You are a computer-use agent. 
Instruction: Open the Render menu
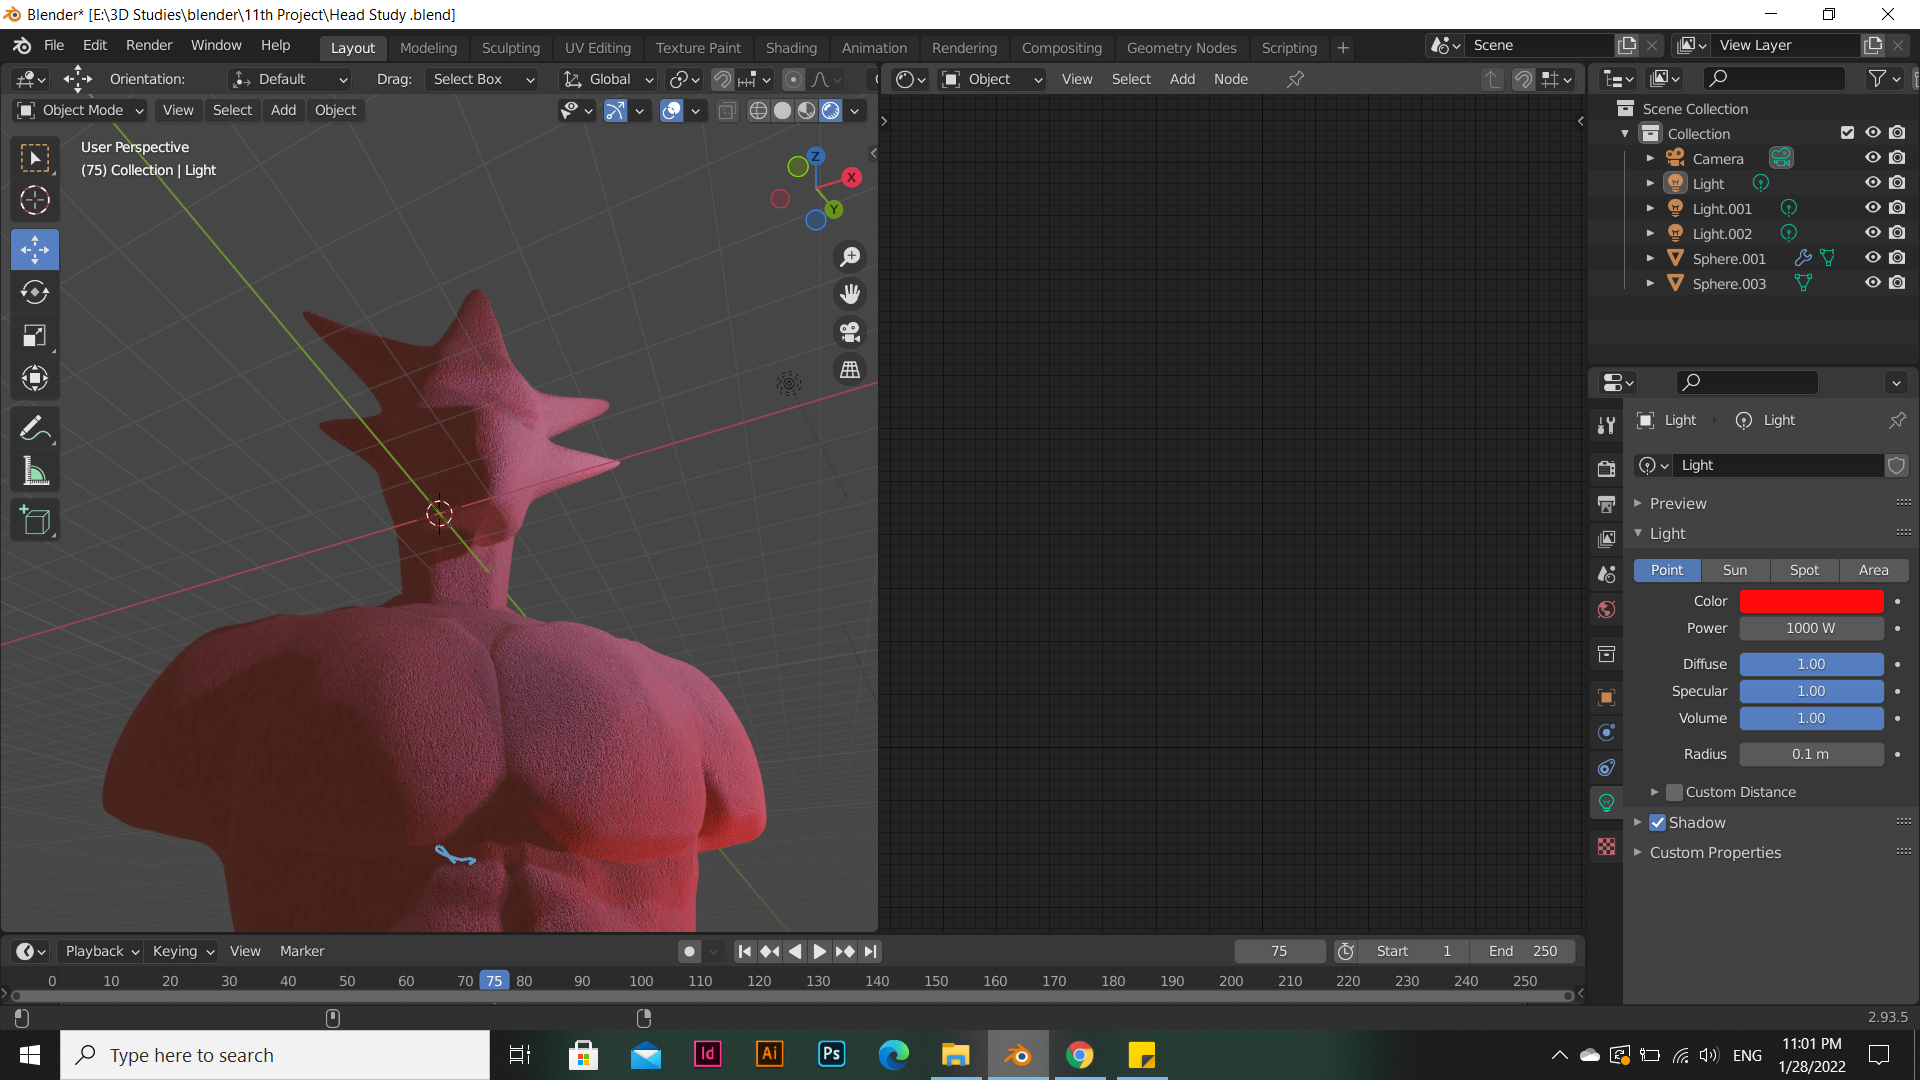tap(148, 46)
